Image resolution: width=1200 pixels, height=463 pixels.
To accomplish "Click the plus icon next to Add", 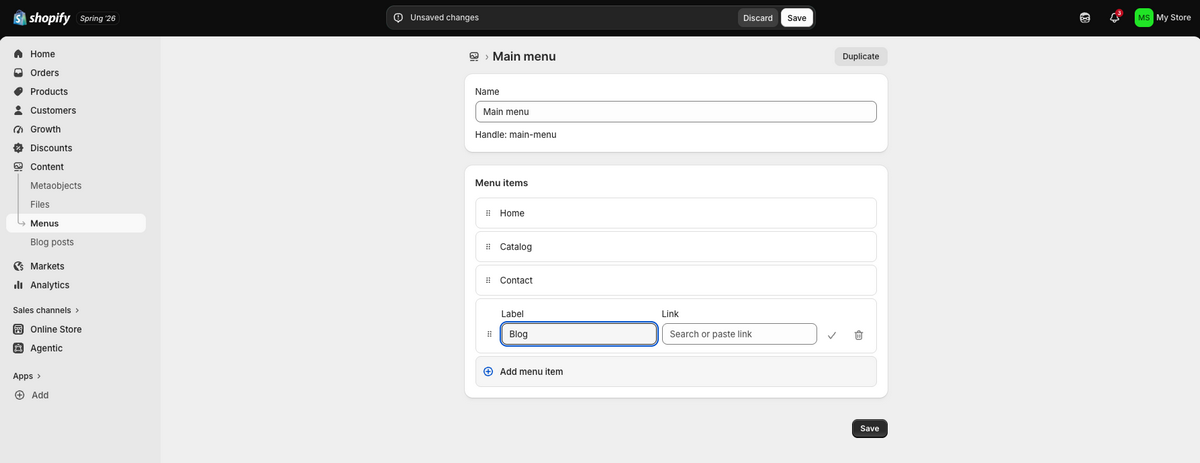I will pos(19,395).
